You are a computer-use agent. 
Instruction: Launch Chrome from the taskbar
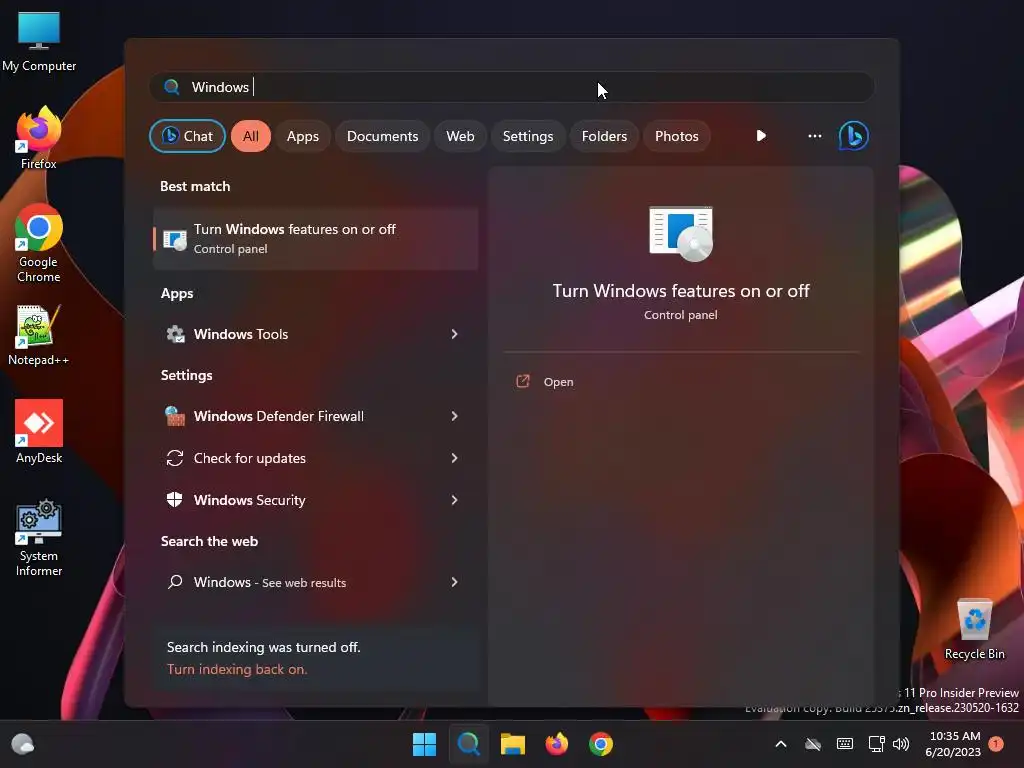(601, 744)
